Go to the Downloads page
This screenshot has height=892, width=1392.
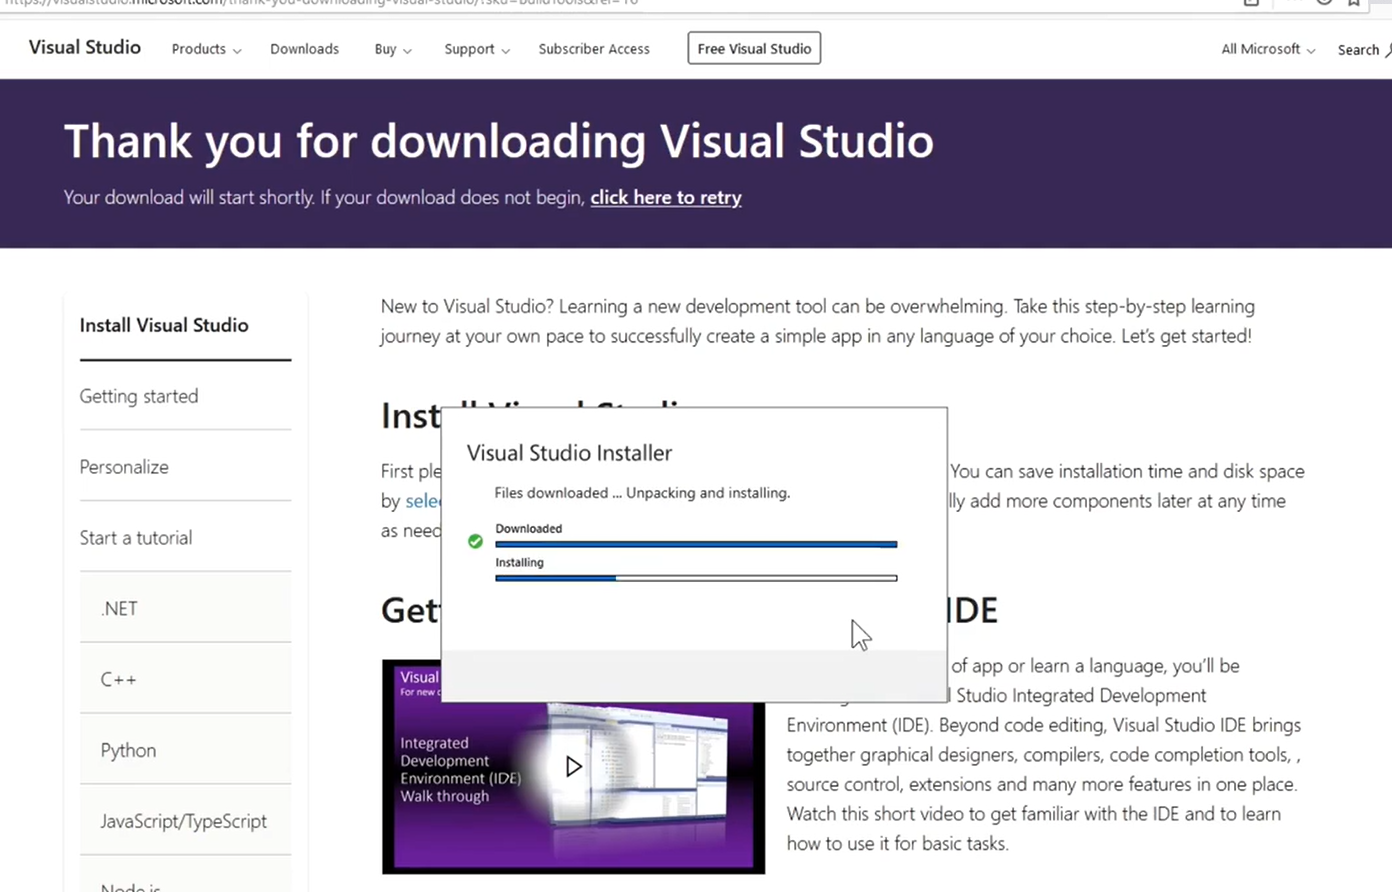coord(304,49)
